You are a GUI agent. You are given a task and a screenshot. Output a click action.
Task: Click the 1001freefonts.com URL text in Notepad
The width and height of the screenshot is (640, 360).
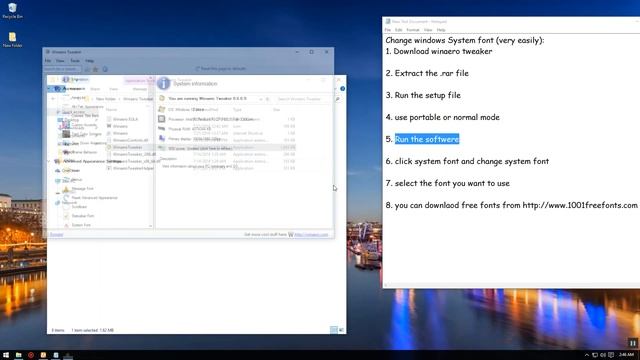click(x=580, y=205)
